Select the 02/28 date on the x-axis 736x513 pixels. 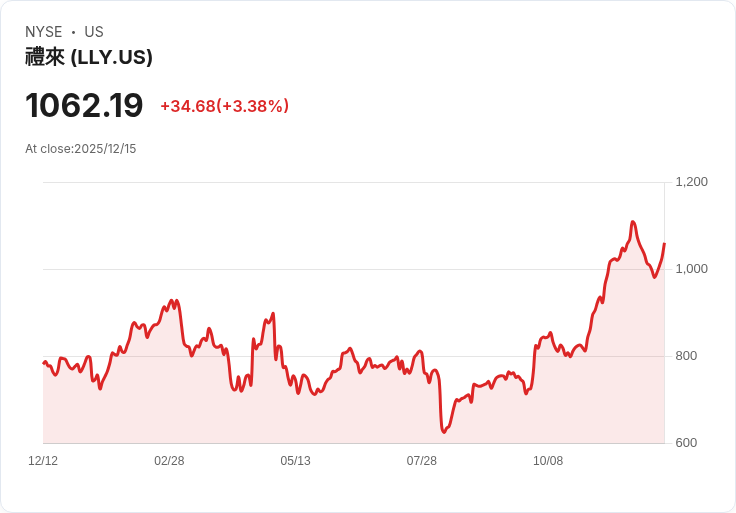[169, 461]
